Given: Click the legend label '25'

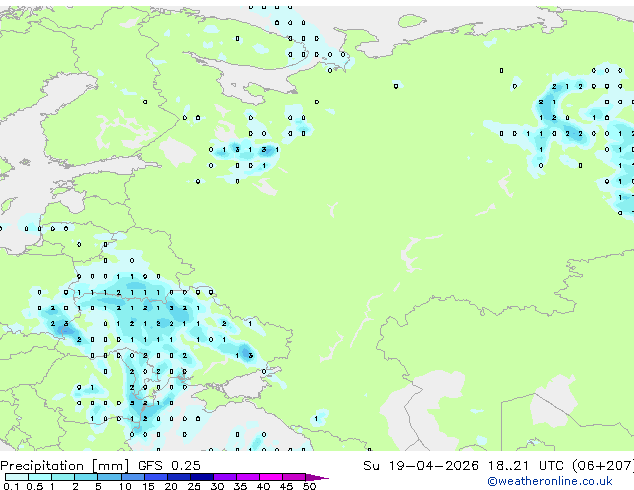Looking at the screenshot, I should [194, 486].
